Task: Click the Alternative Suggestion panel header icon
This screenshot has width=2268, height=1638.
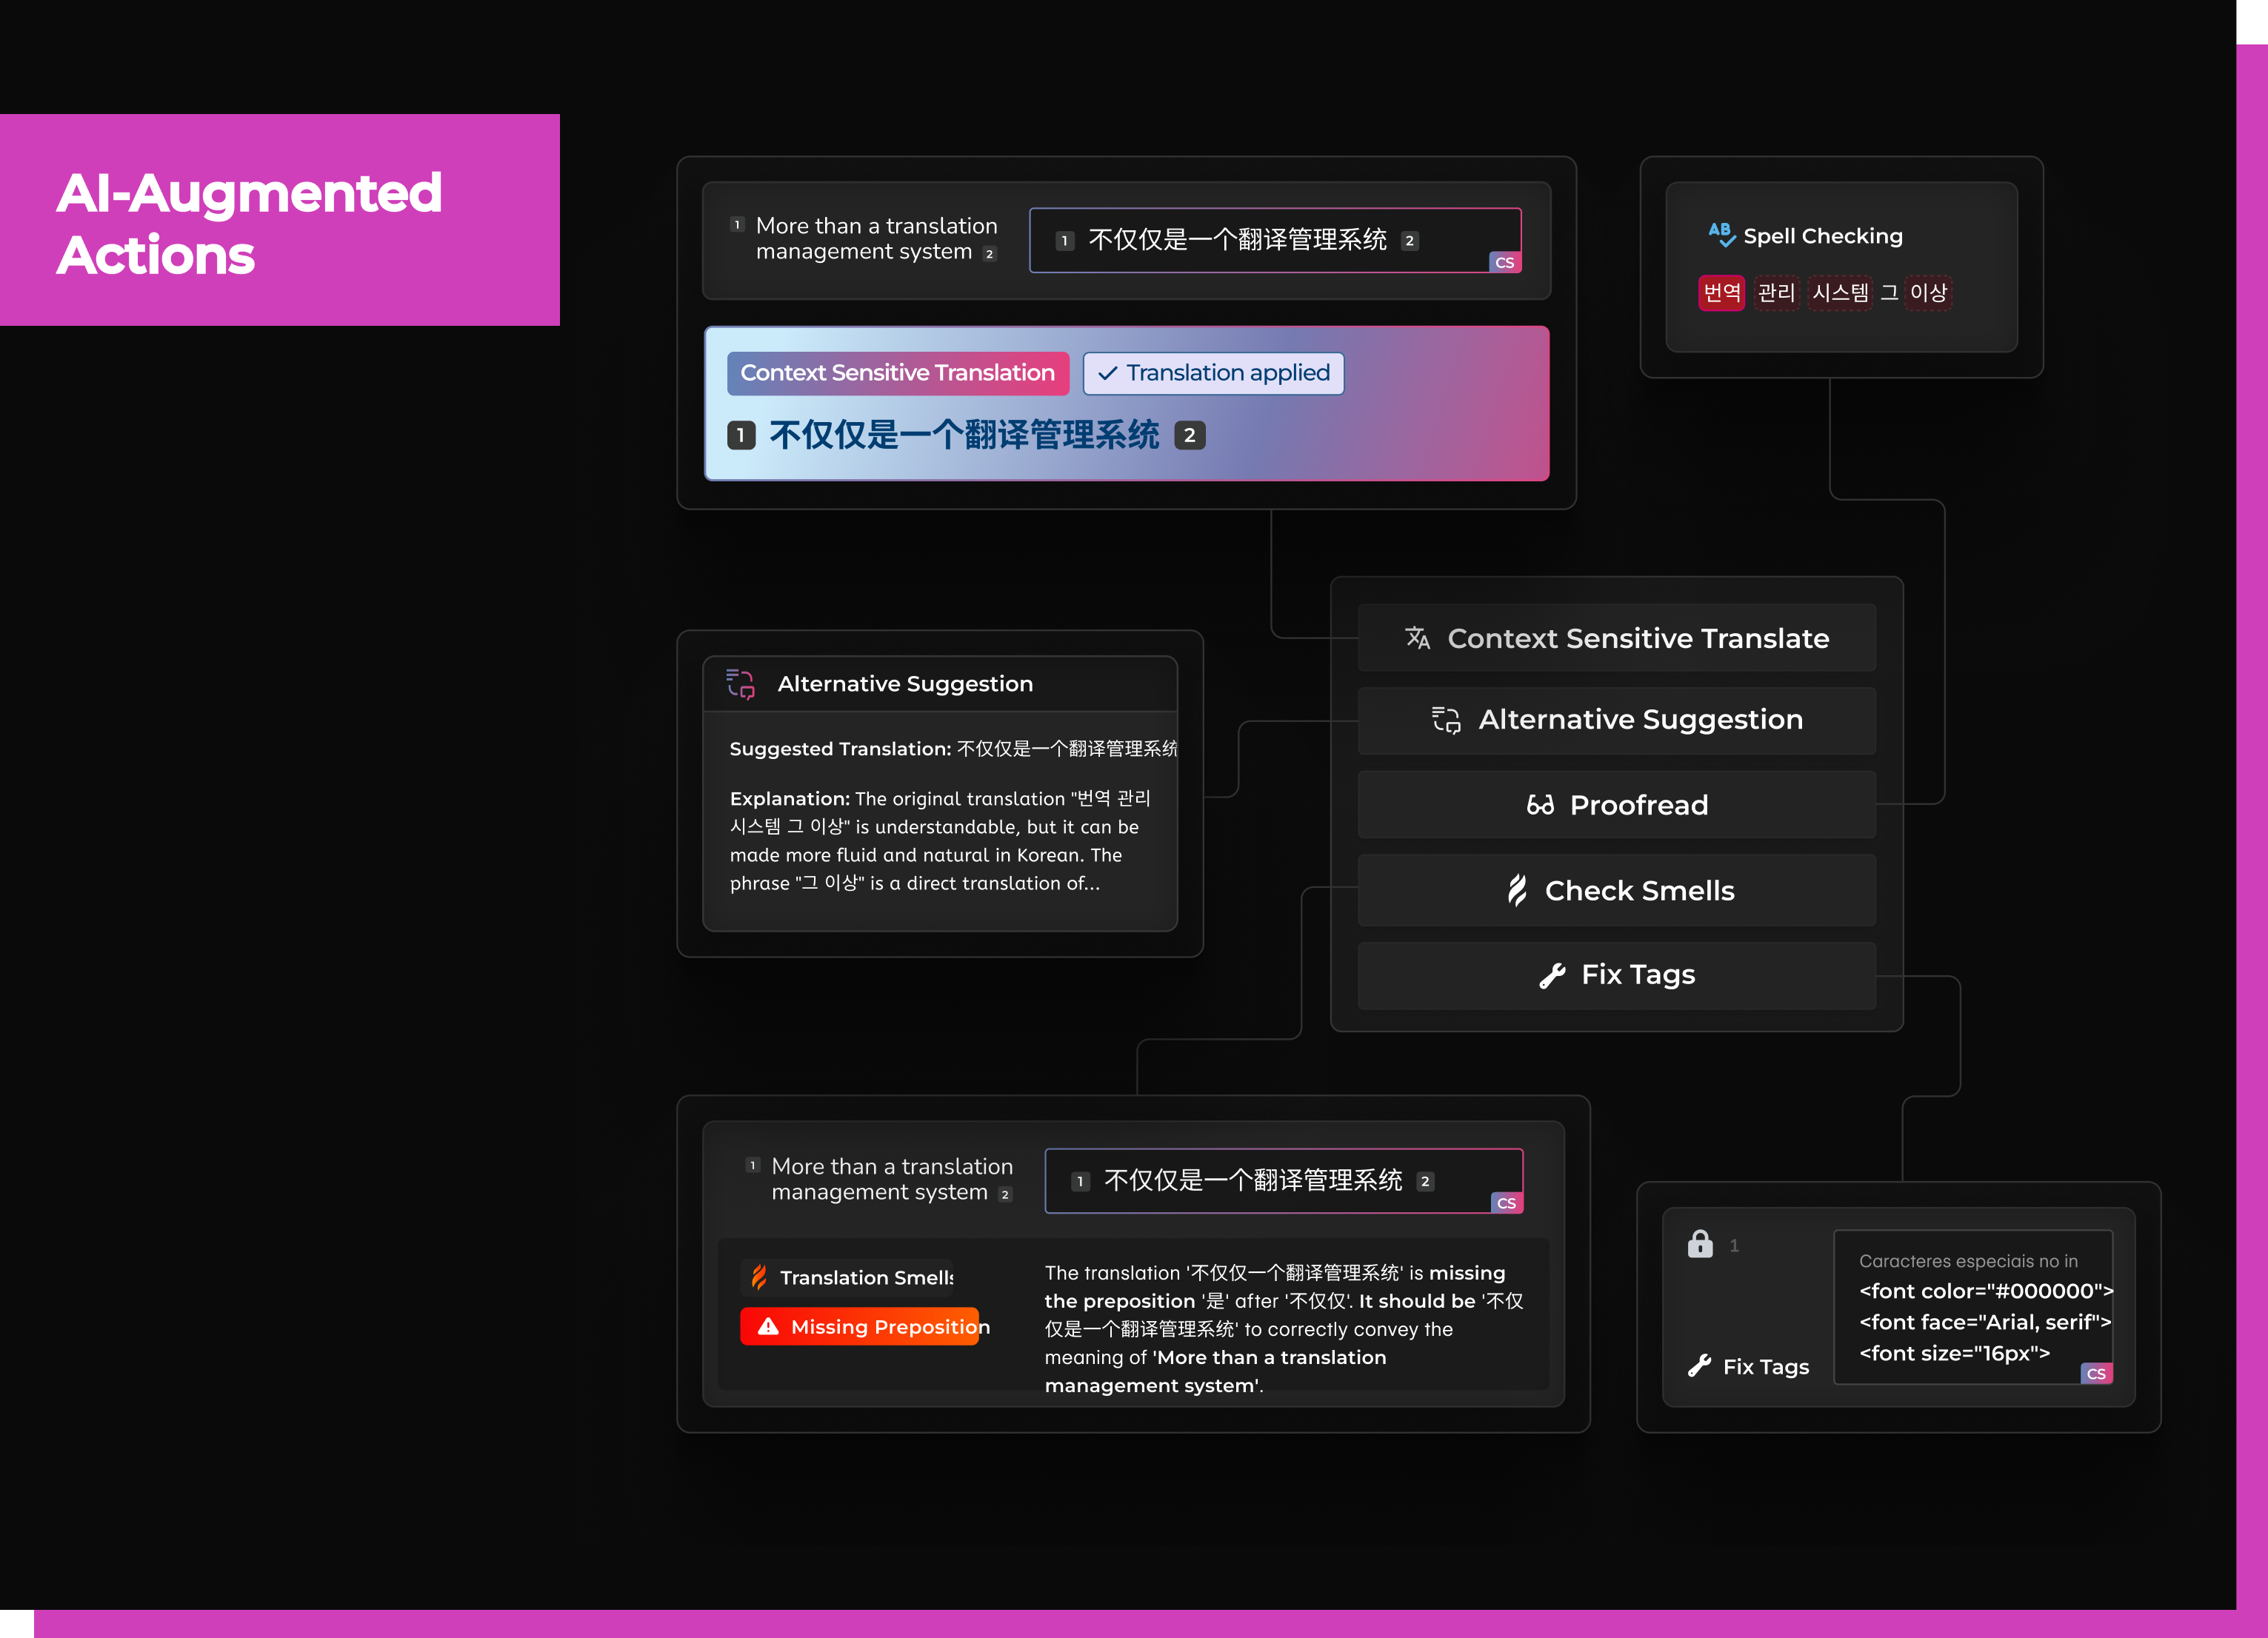Action: [x=740, y=684]
